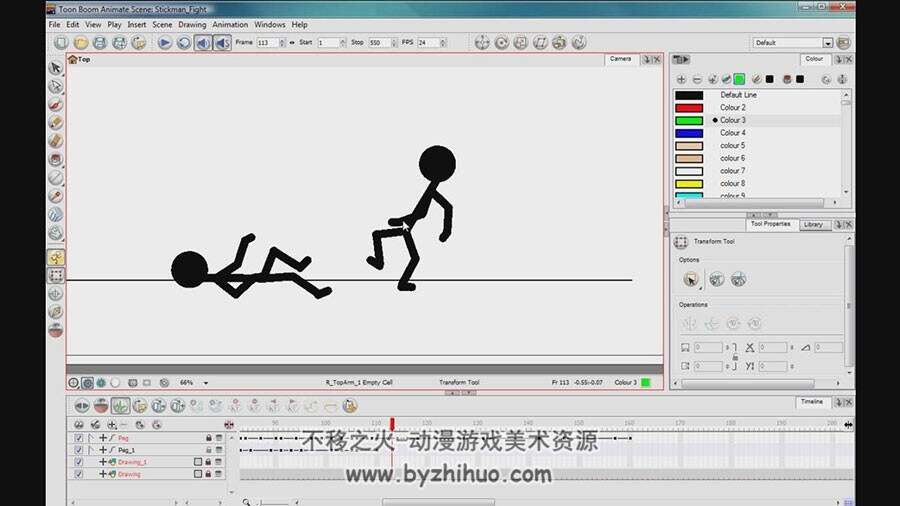Click the Stop frame field

tap(380, 43)
